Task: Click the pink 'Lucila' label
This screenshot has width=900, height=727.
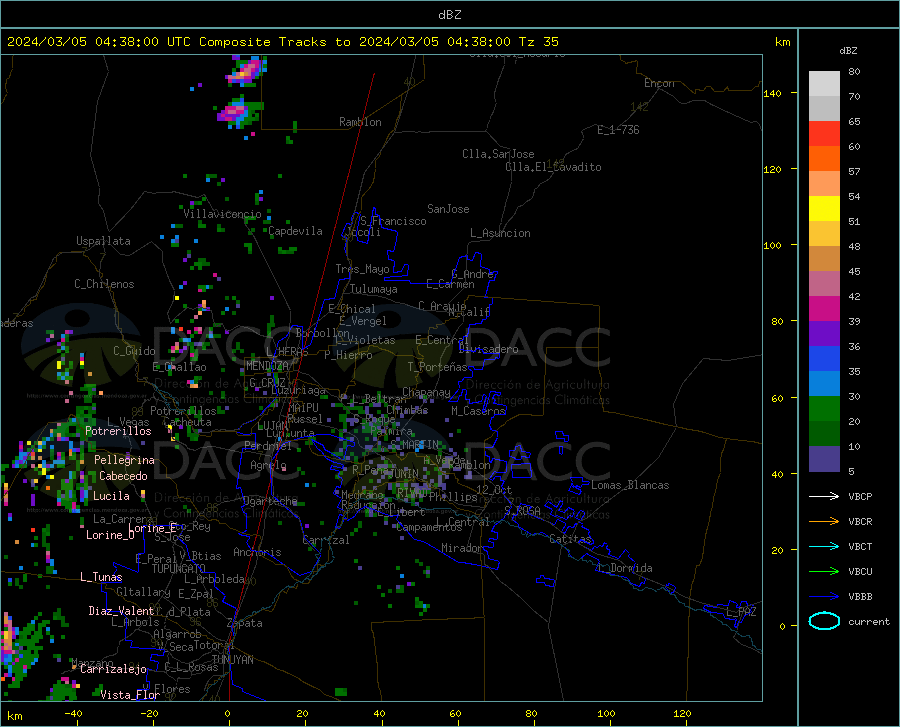Action: [x=111, y=496]
